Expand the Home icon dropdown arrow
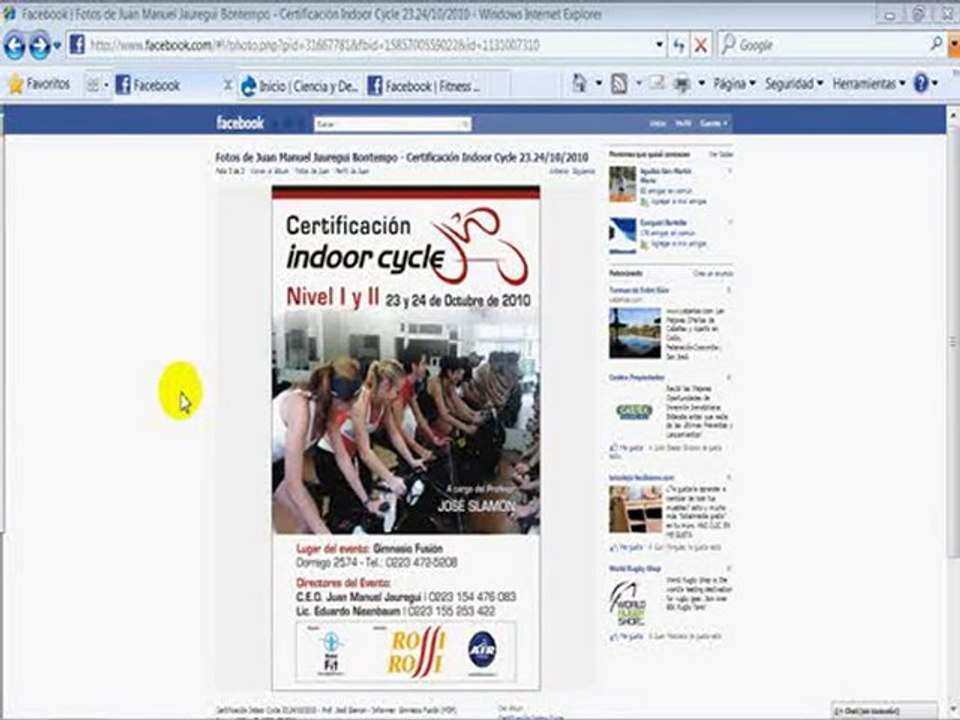 point(599,83)
